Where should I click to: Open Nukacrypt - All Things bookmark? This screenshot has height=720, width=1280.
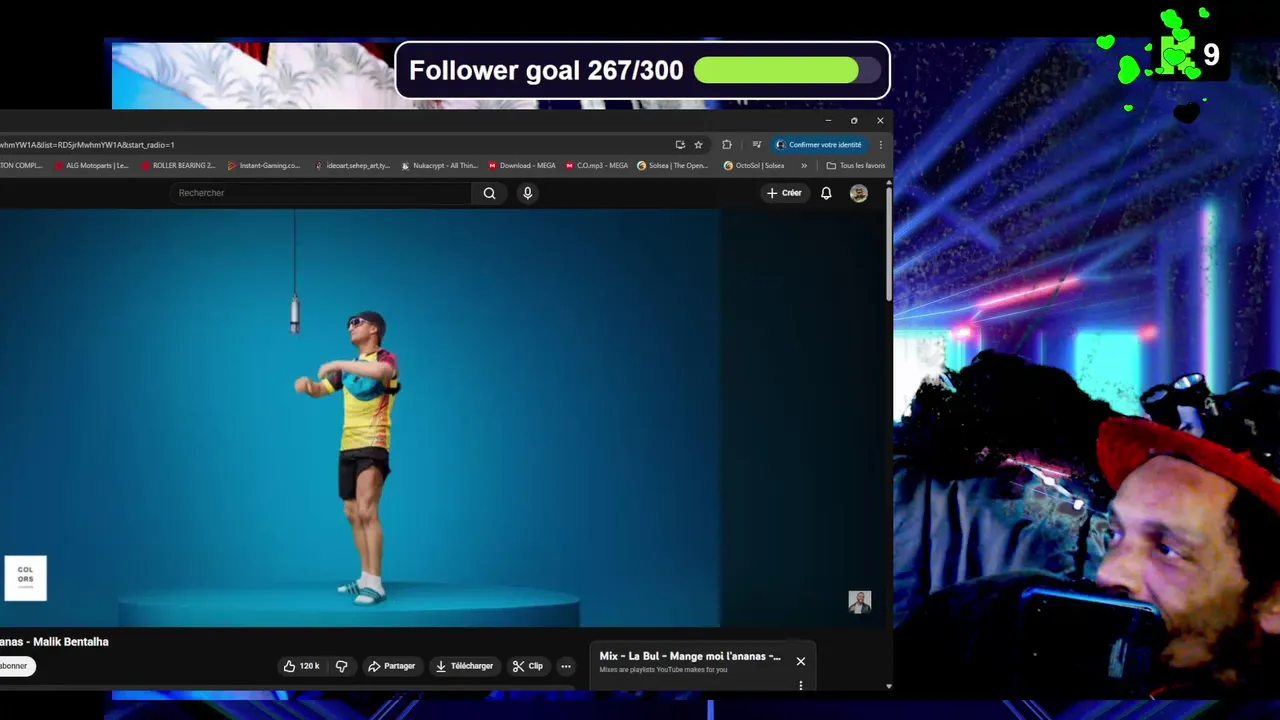[439, 166]
